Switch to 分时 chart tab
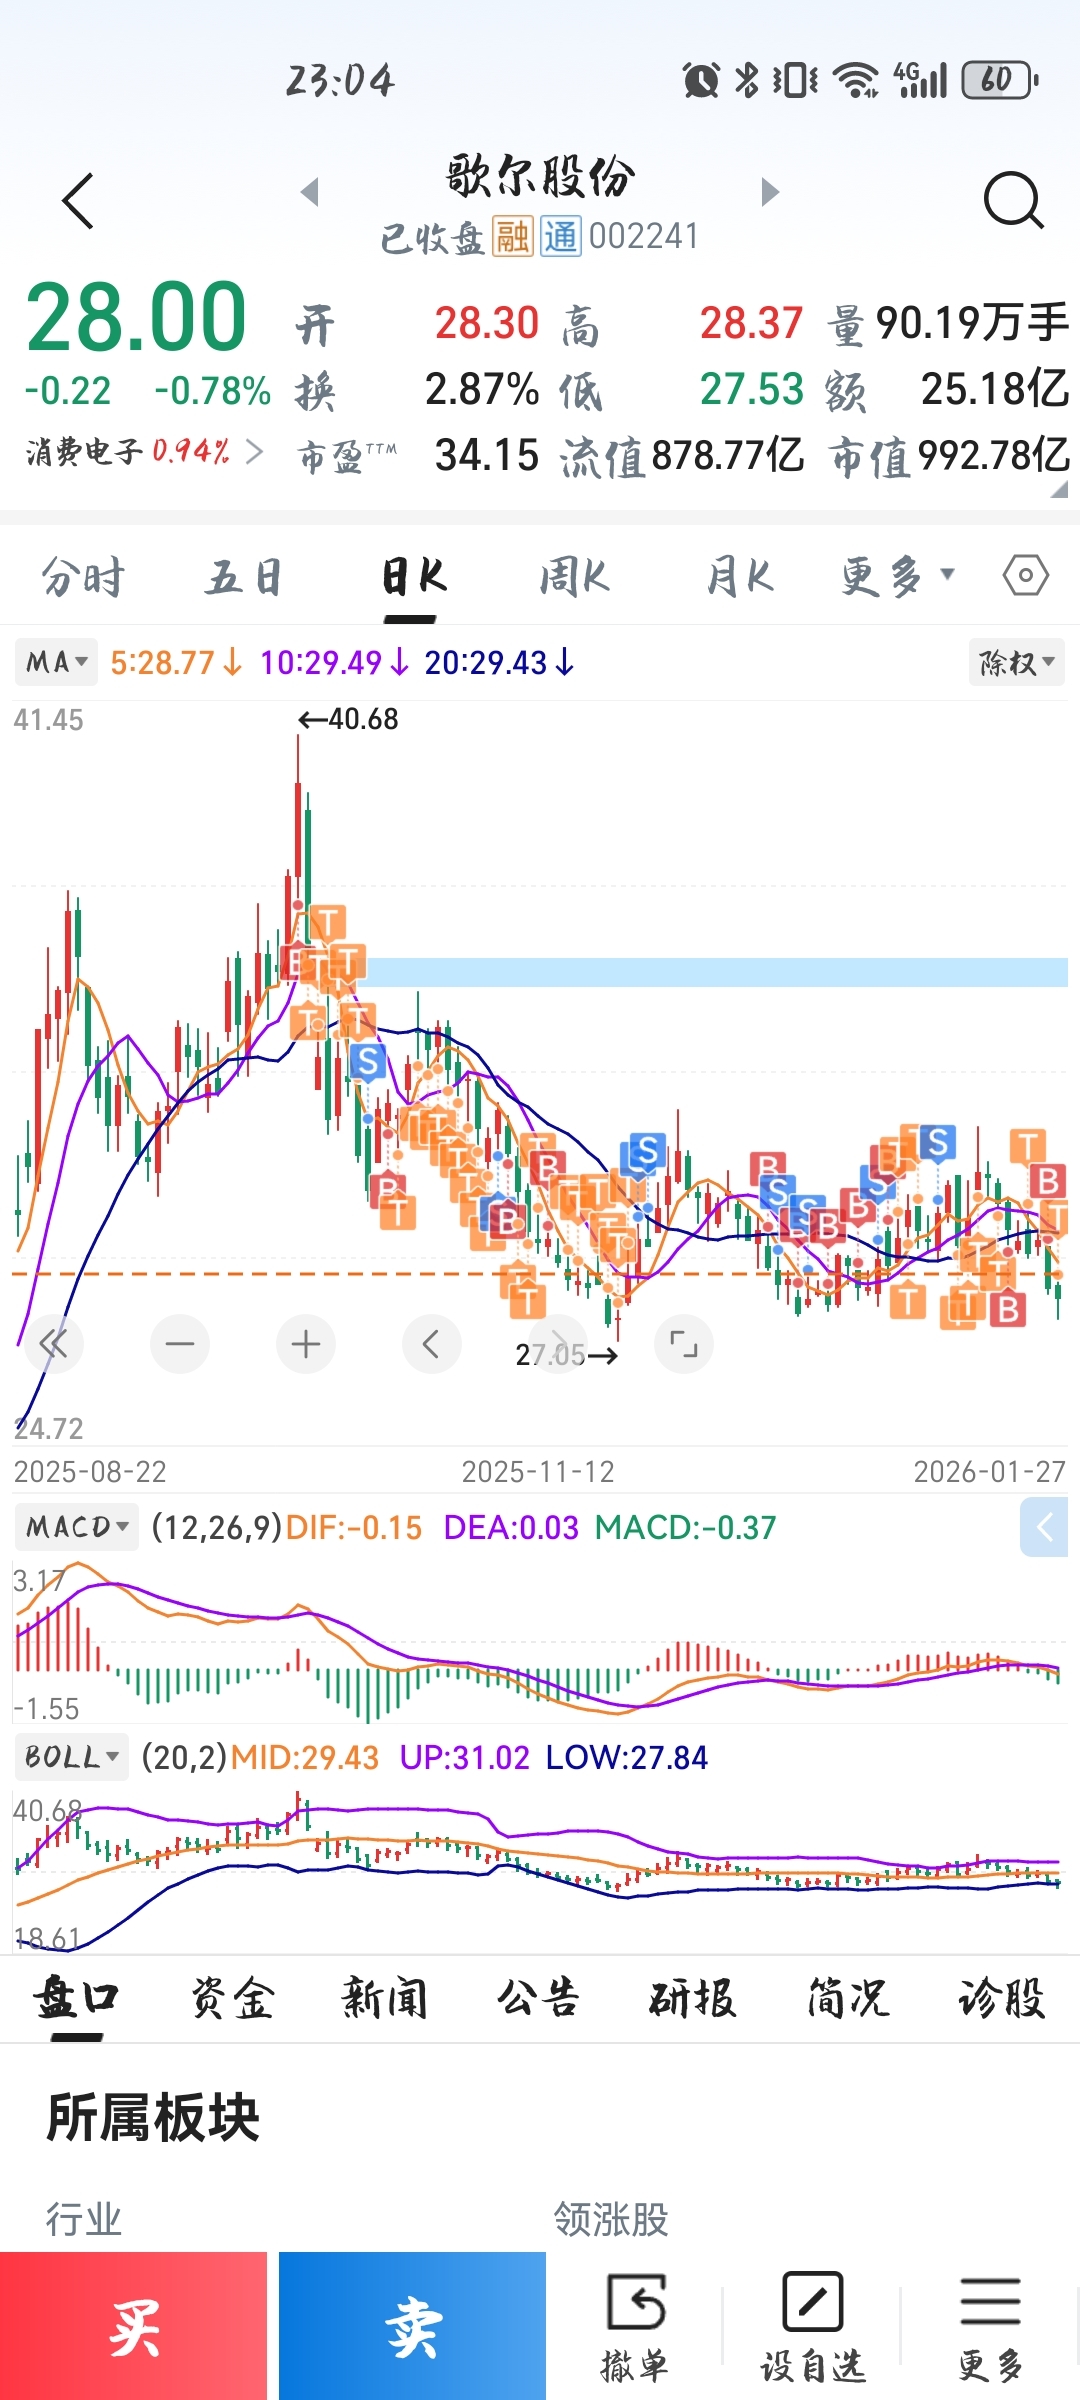1080x2400 pixels. [83, 577]
